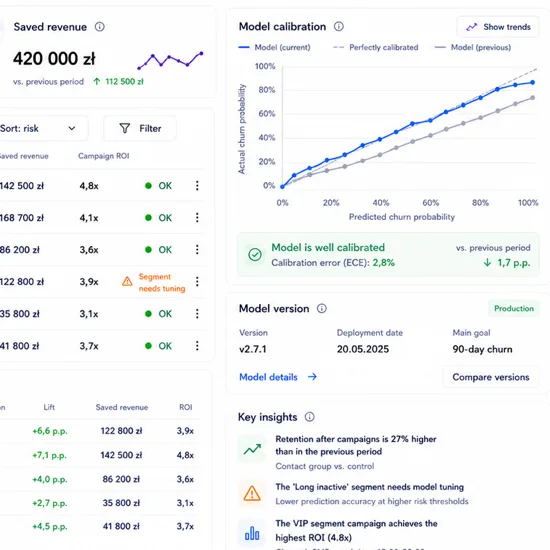The height and width of the screenshot is (550, 550).
Task: Open row menu for 41 800 zł, 3,7x
Action: [x=197, y=346]
